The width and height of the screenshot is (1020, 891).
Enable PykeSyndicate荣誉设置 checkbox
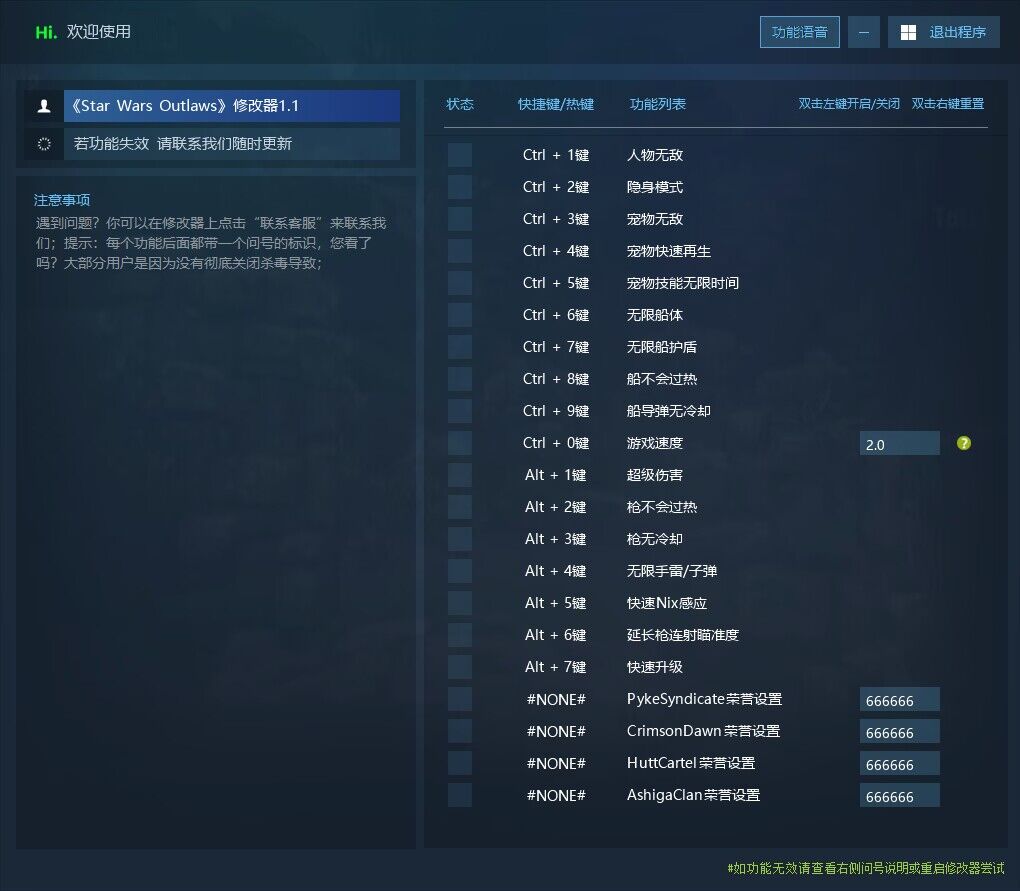pyautogui.click(x=460, y=699)
